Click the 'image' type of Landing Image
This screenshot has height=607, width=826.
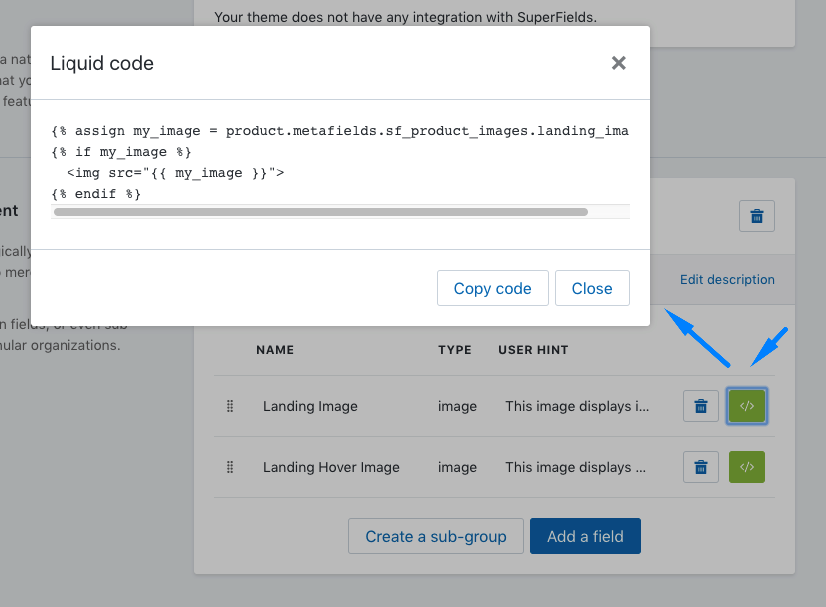pos(457,406)
